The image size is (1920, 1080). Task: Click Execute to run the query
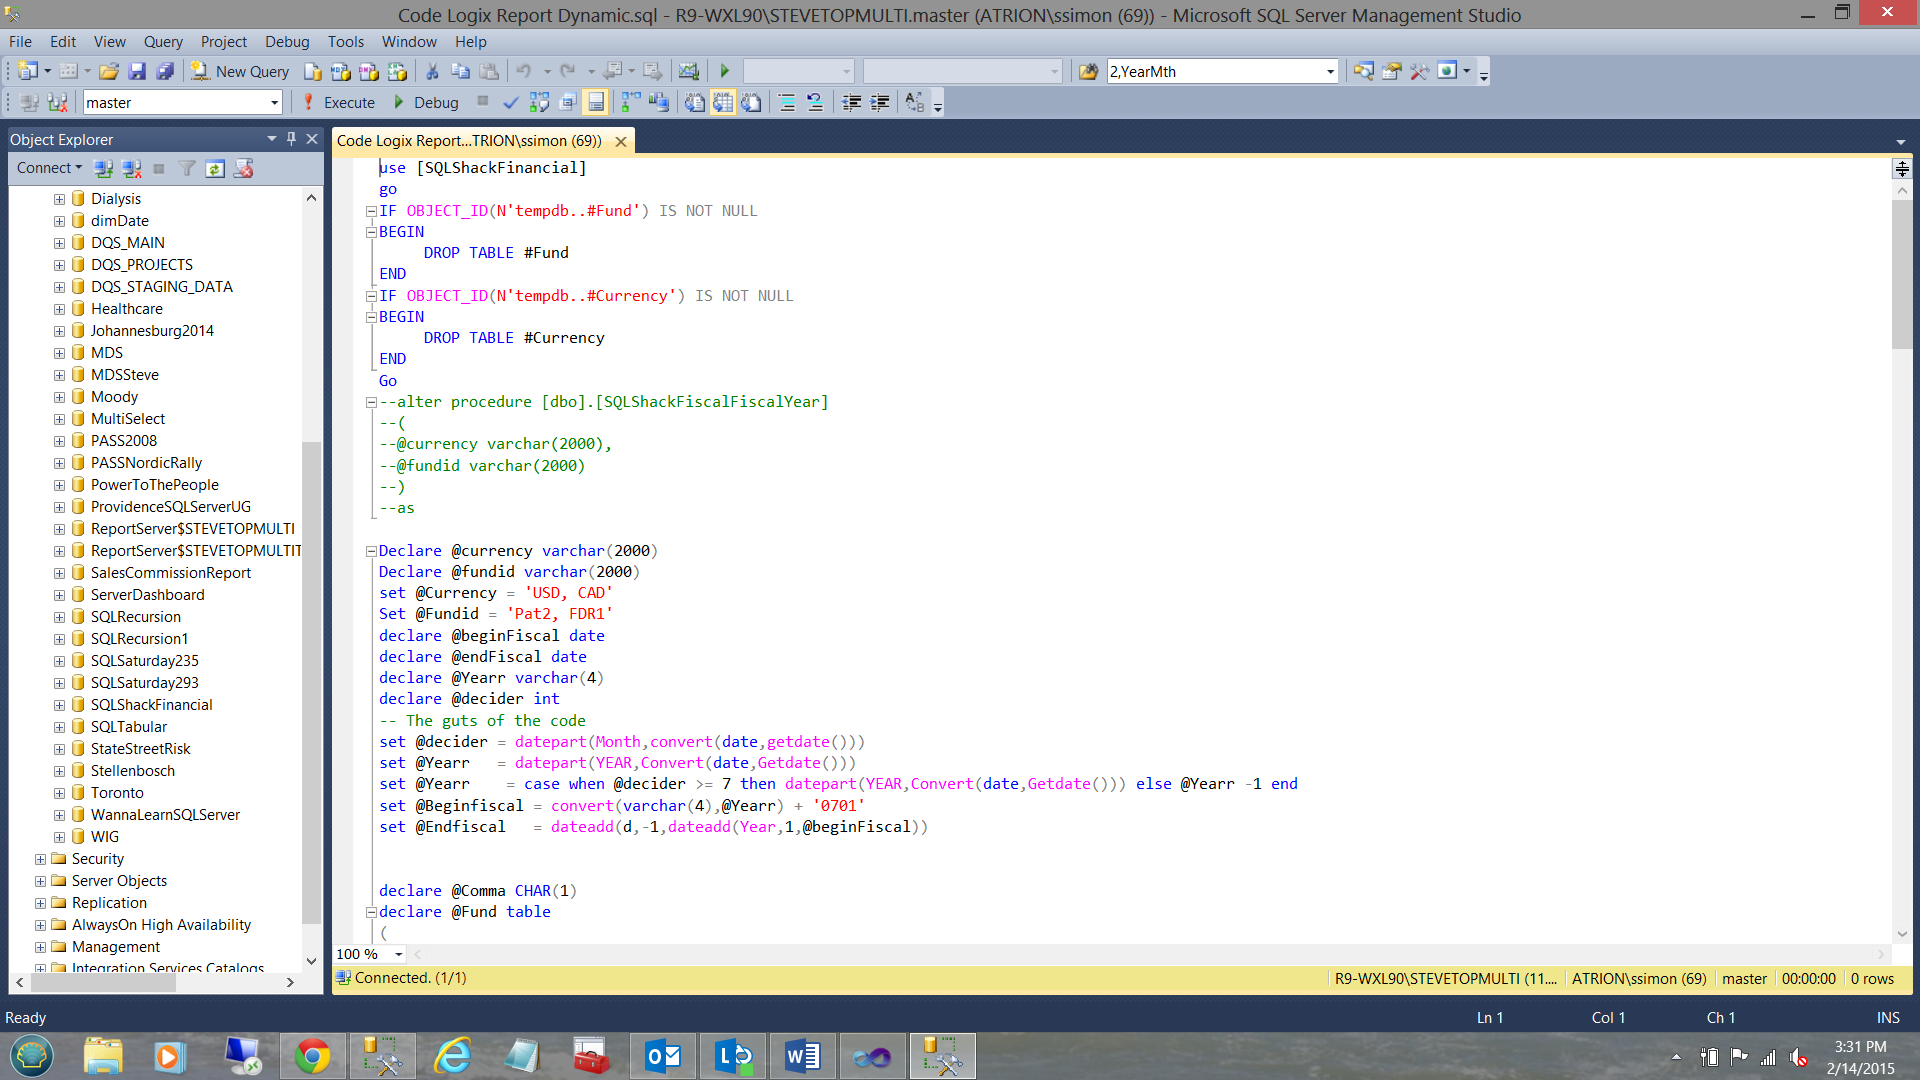tap(339, 102)
